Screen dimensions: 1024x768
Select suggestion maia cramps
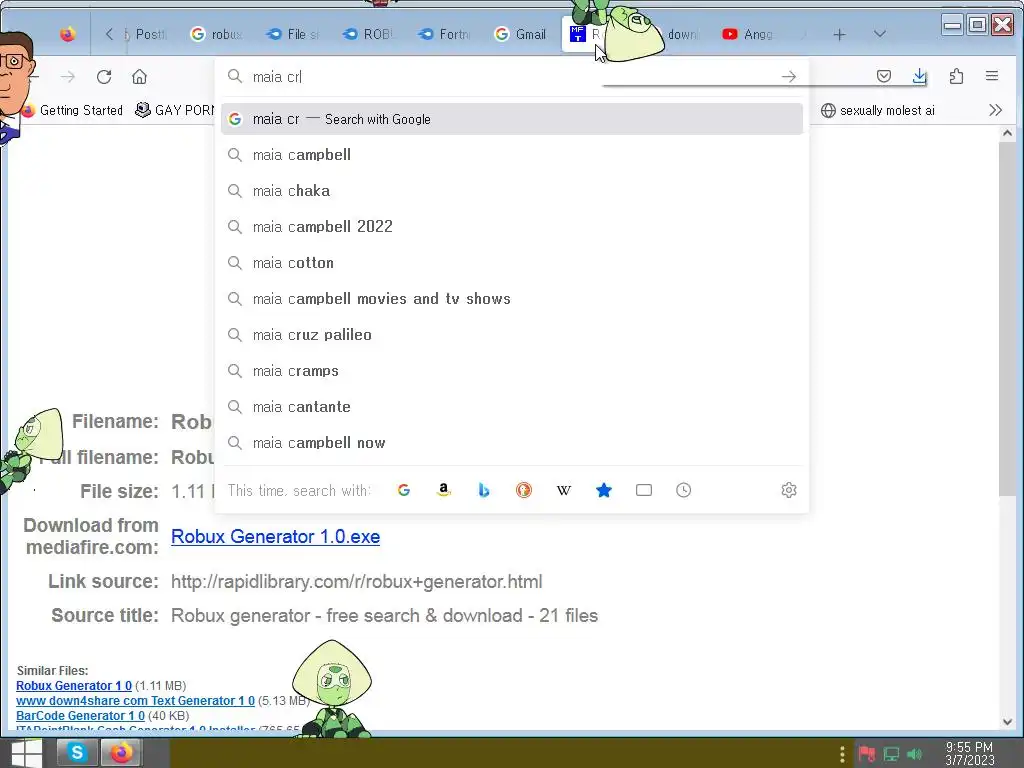coord(512,370)
